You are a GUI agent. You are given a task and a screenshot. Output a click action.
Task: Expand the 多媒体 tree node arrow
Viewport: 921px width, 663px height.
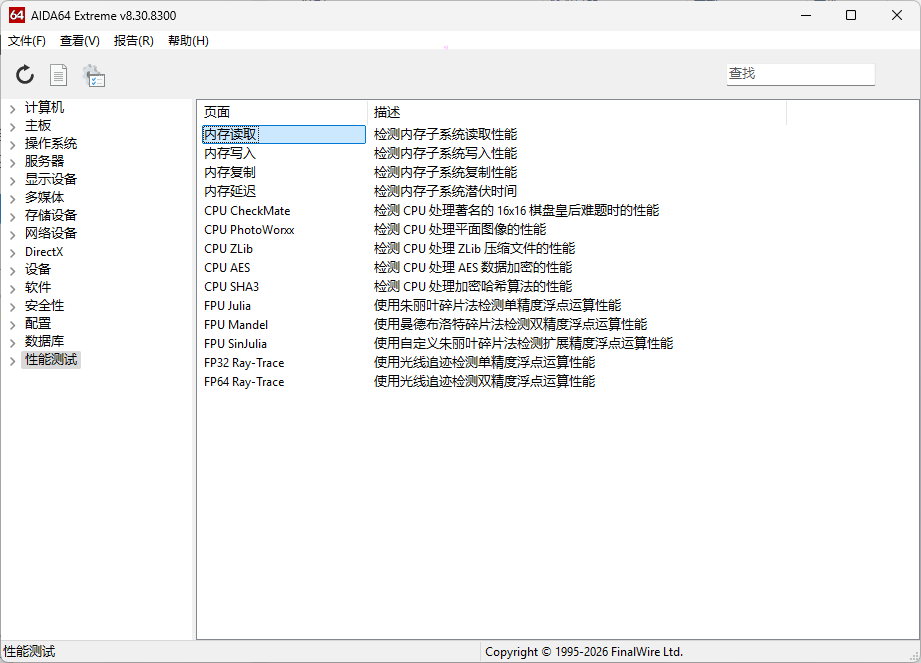pyautogui.click(x=12, y=198)
